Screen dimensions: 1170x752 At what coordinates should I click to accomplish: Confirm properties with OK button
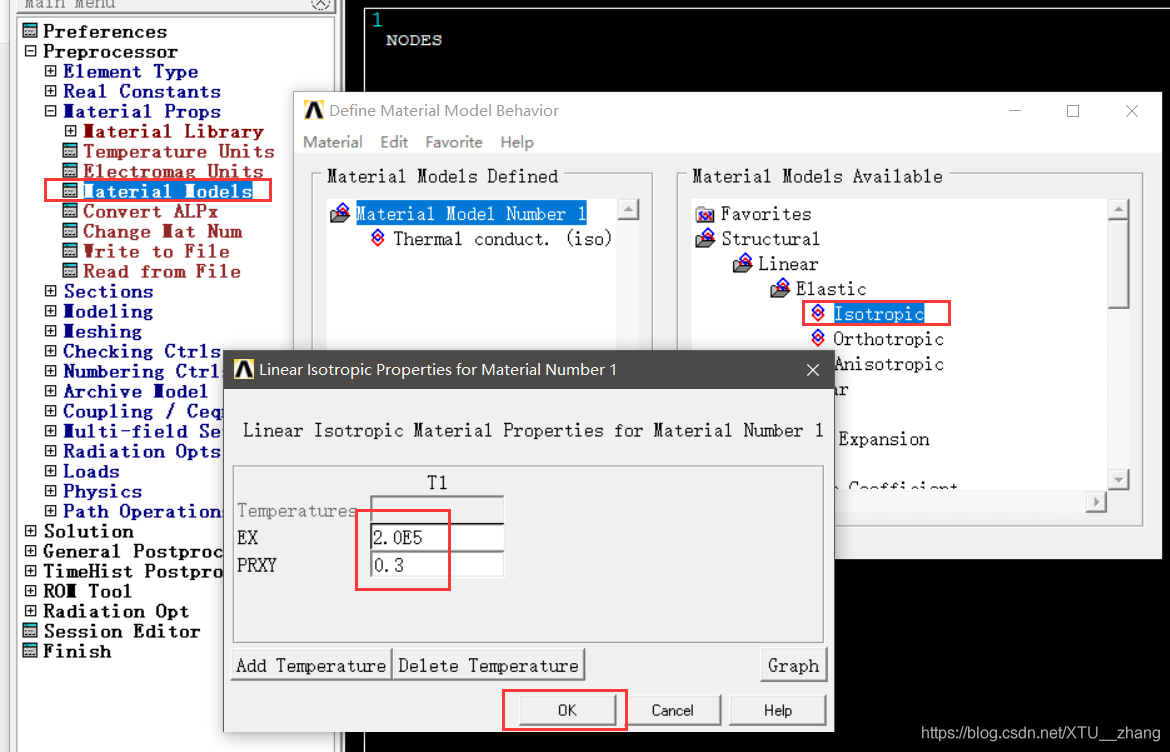coord(567,710)
